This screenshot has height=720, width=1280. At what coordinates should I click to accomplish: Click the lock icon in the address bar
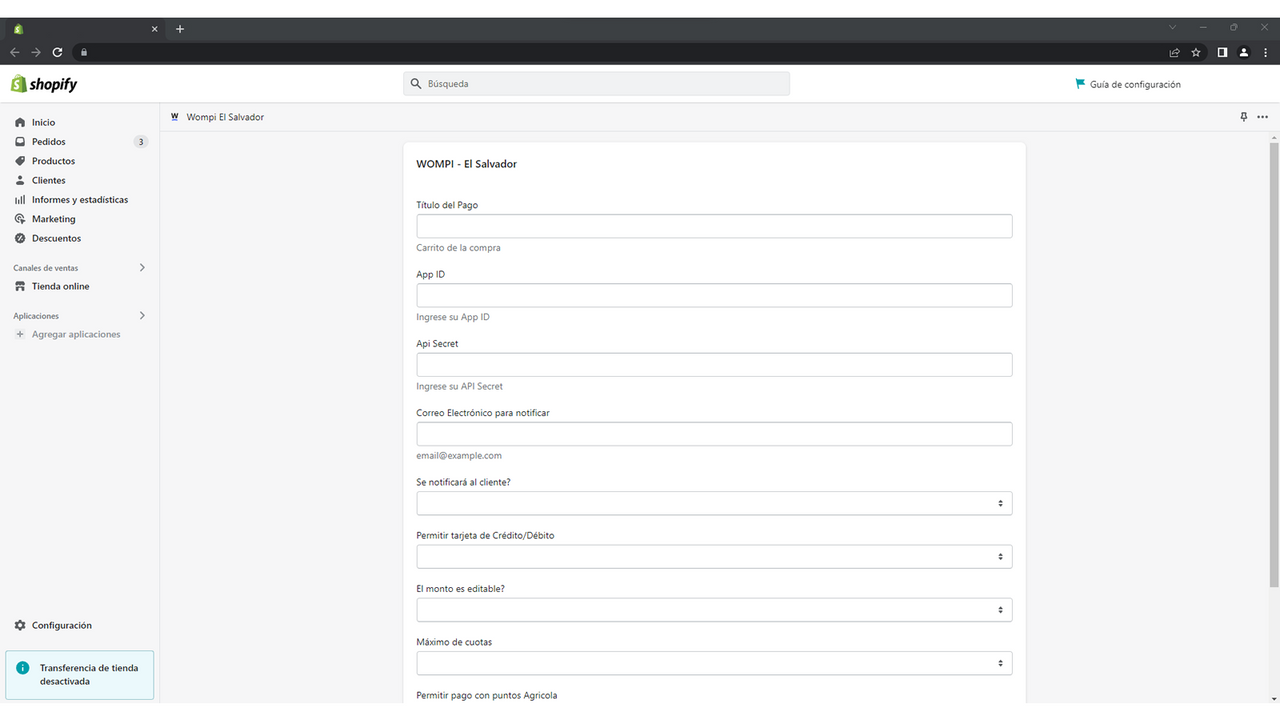[84, 52]
